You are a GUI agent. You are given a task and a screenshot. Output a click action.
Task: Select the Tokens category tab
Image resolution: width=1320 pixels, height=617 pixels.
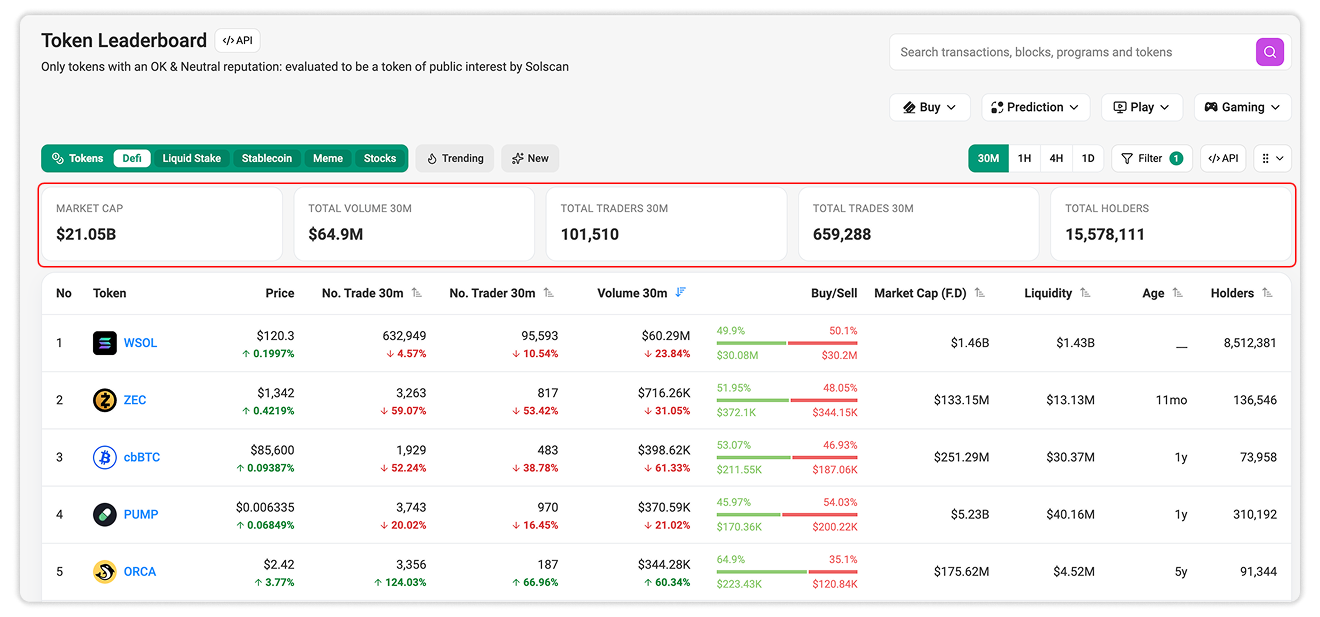77,158
